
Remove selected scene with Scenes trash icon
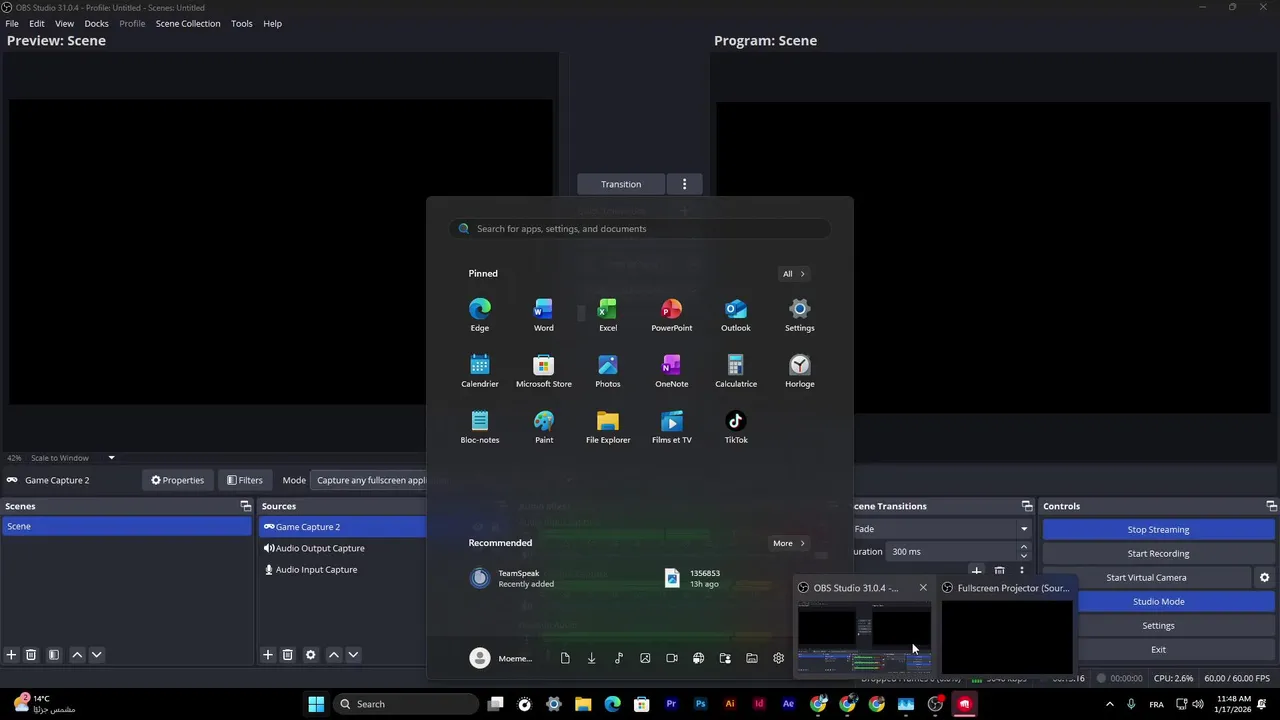point(31,655)
